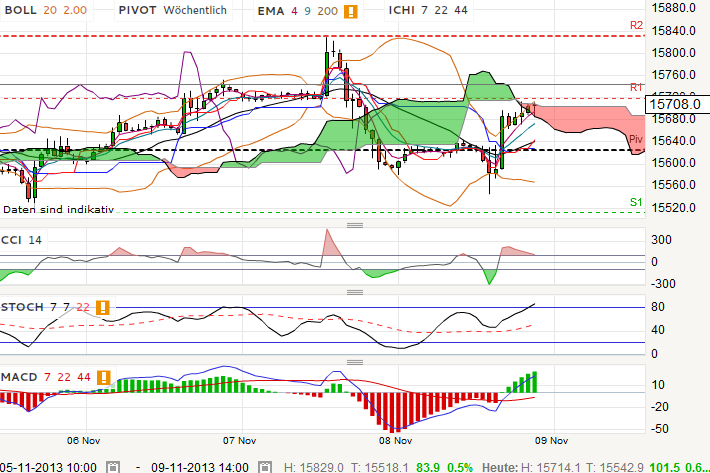Click the 'Daten sind indikativ' notice

tap(58, 210)
